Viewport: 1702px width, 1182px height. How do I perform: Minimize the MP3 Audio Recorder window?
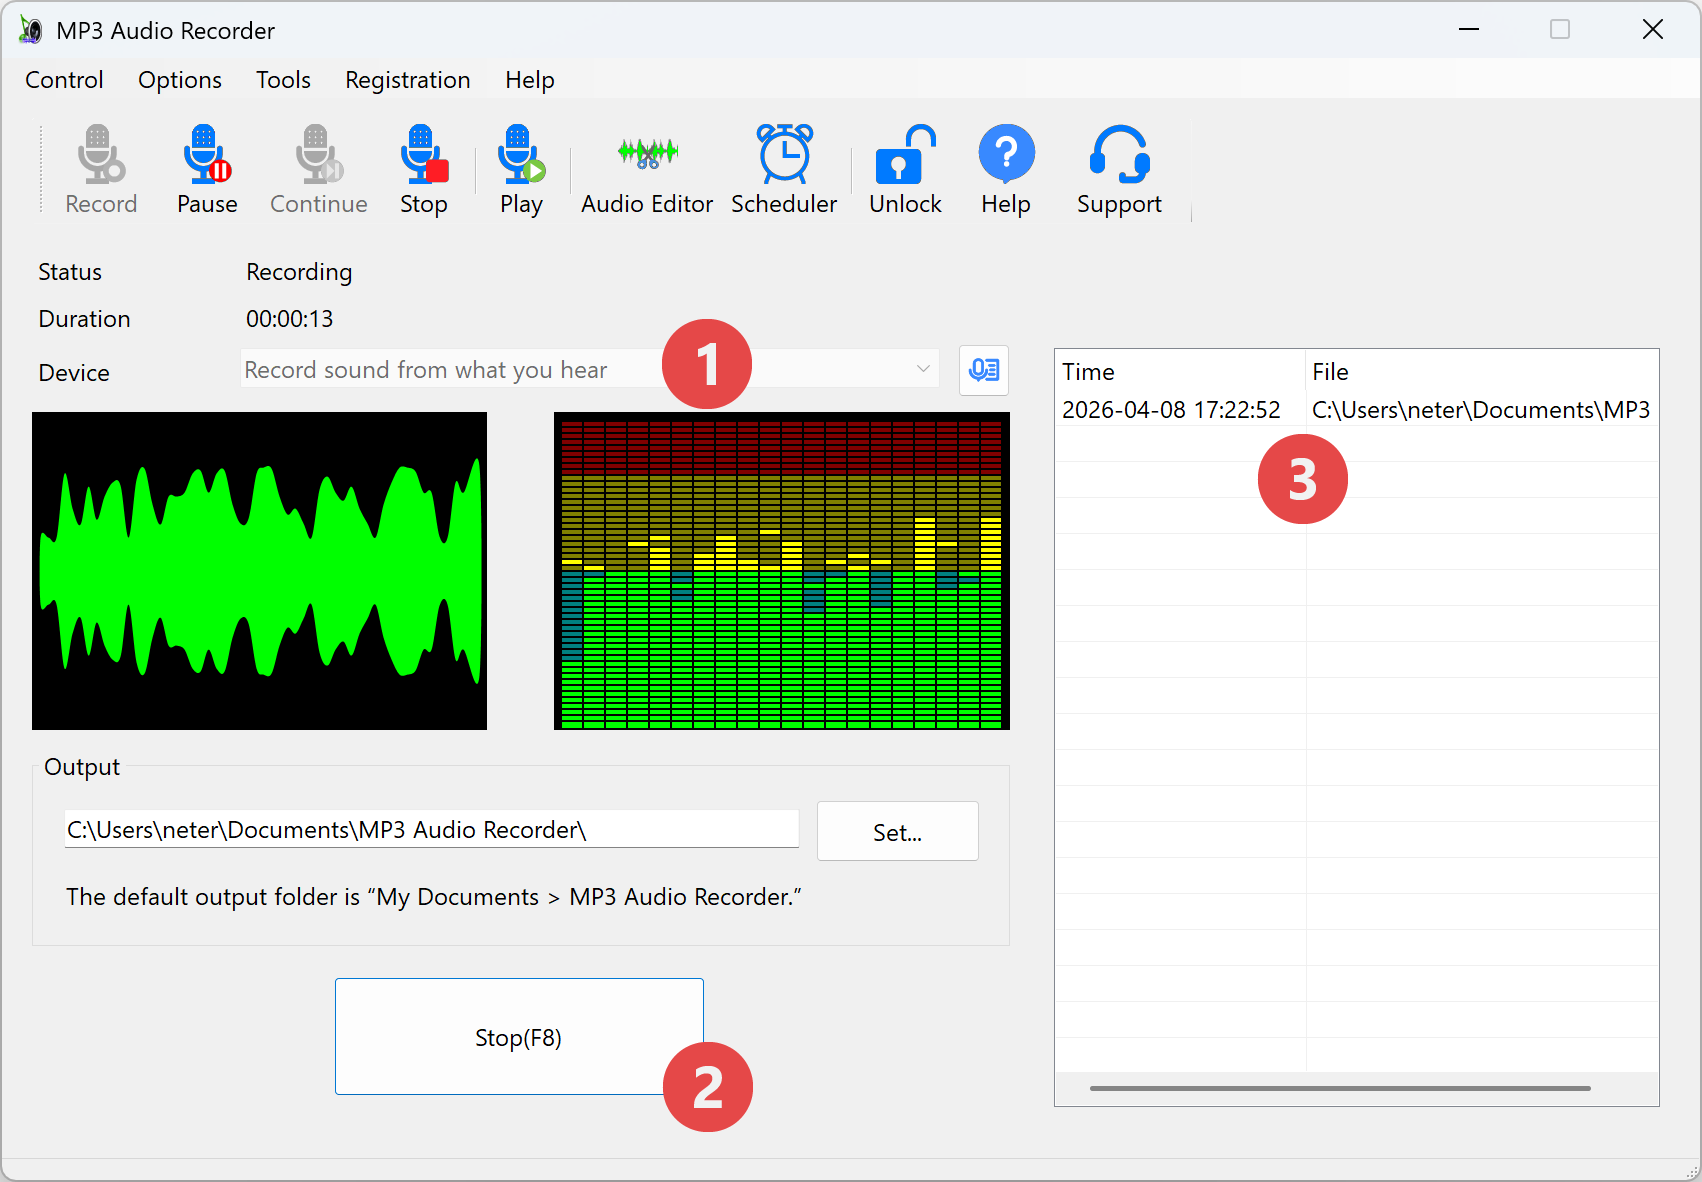point(1469,29)
